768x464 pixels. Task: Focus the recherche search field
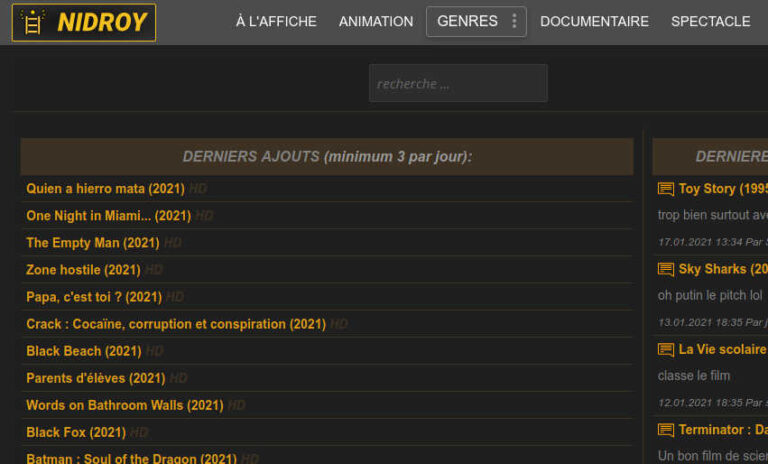pyautogui.click(x=457, y=84)
